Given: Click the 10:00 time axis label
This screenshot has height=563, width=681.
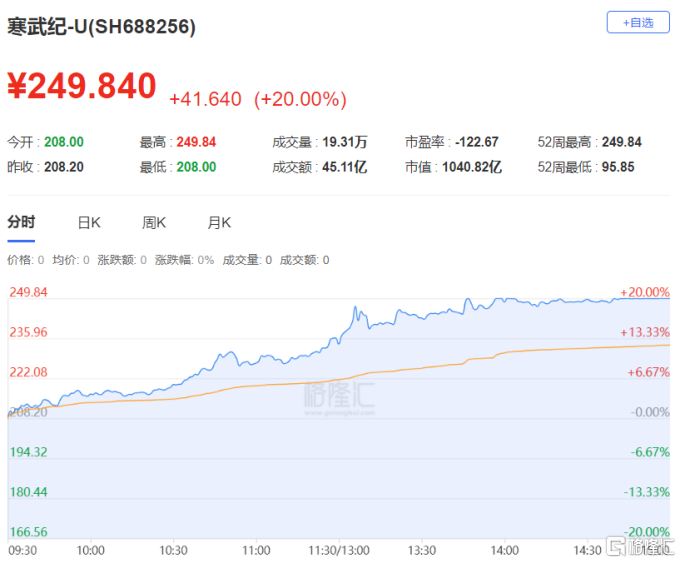Looking at the screenshot, I should 90,551.
